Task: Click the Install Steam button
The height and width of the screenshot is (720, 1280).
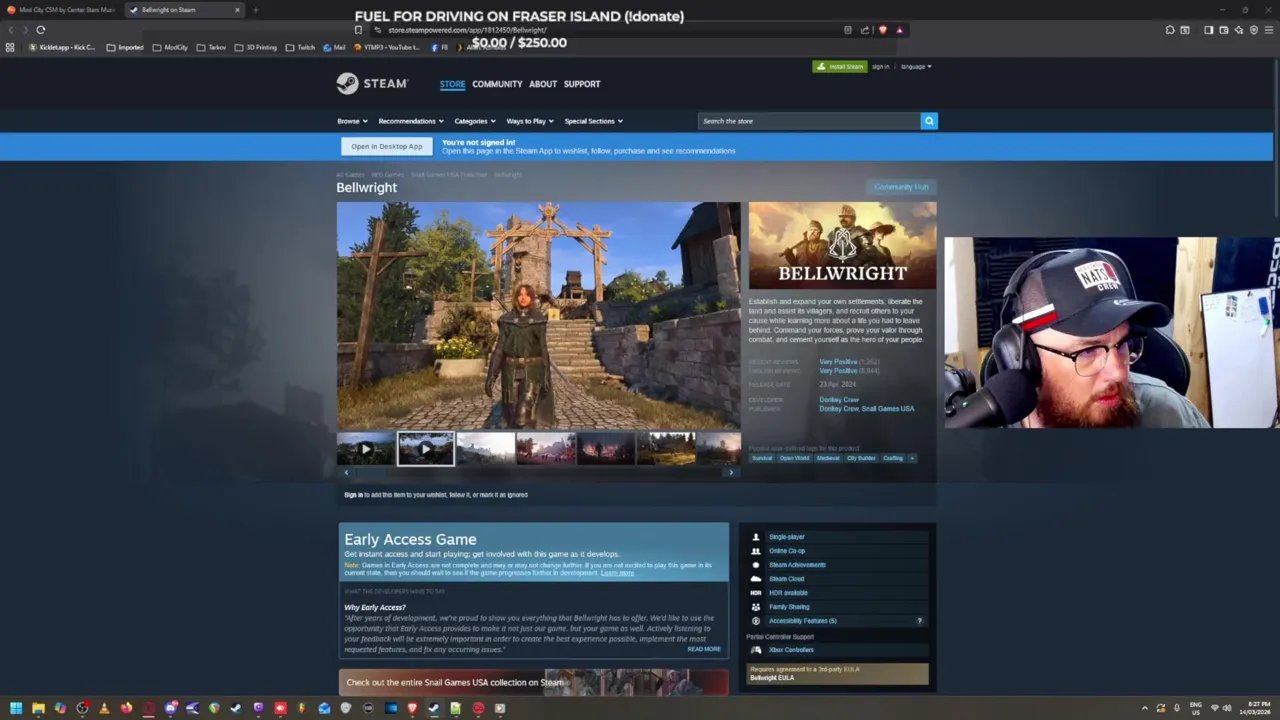Action: (x=840, y=67)
